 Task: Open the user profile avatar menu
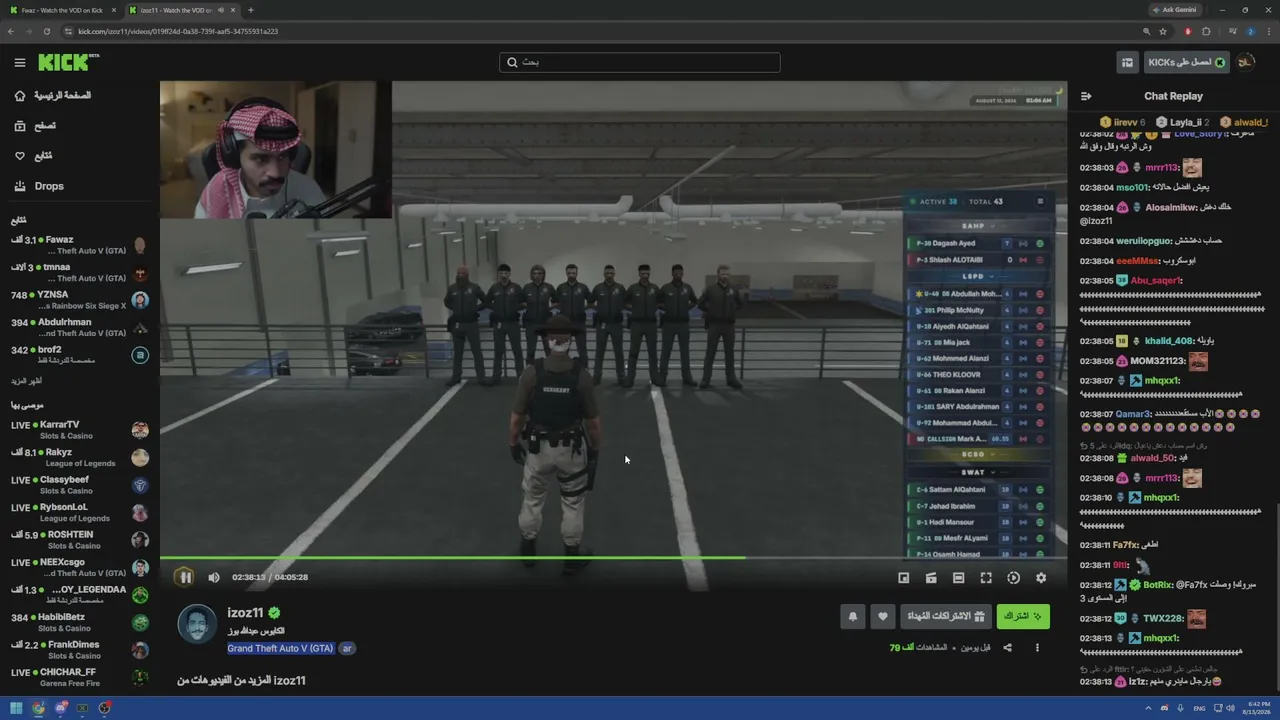[1246, 62]
